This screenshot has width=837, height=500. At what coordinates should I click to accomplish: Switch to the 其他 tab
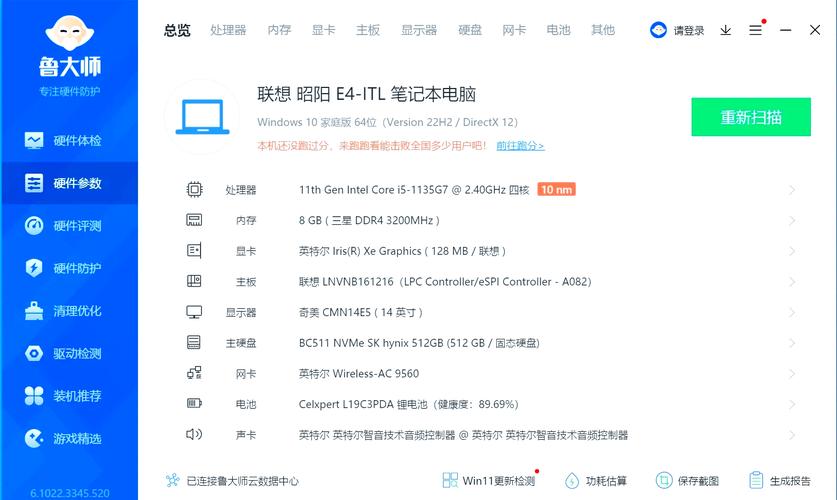coord(603,30)
